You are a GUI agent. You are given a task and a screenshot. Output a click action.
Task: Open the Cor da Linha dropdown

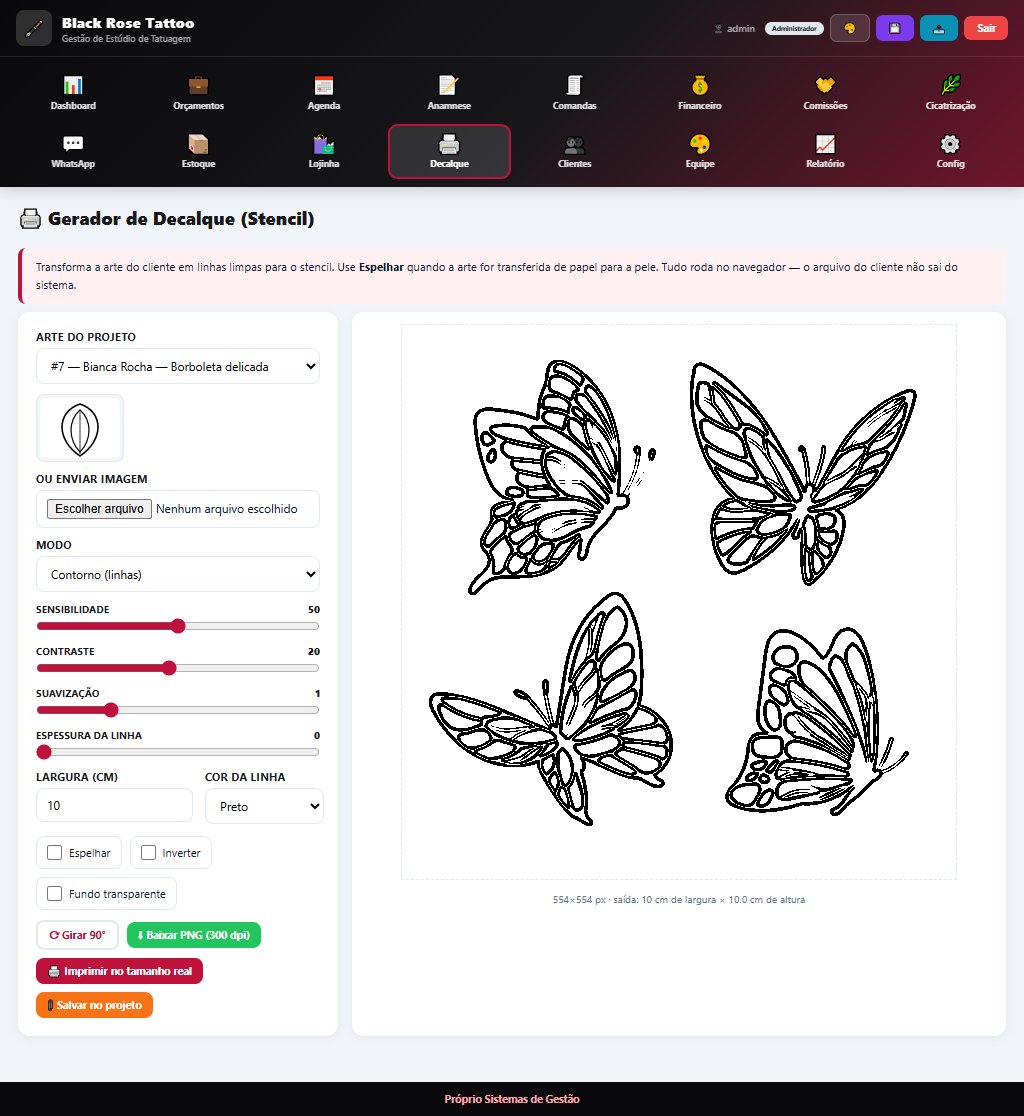[x=264, y=806]
